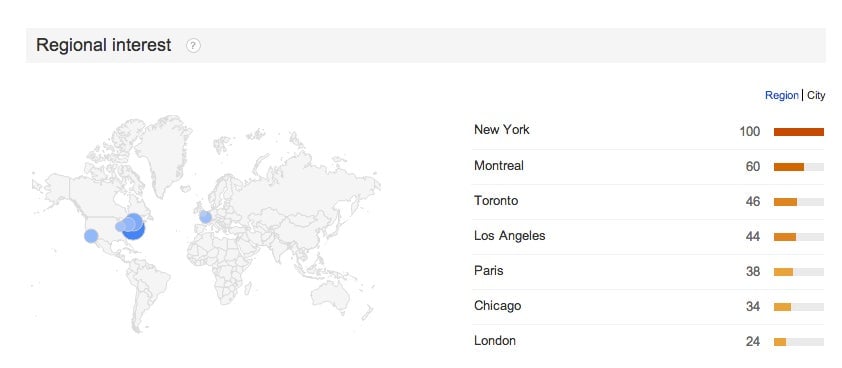842x368 pixels.
Task: Click the question mark help icon
Action: pyautogui.click(x=193, y=46)
